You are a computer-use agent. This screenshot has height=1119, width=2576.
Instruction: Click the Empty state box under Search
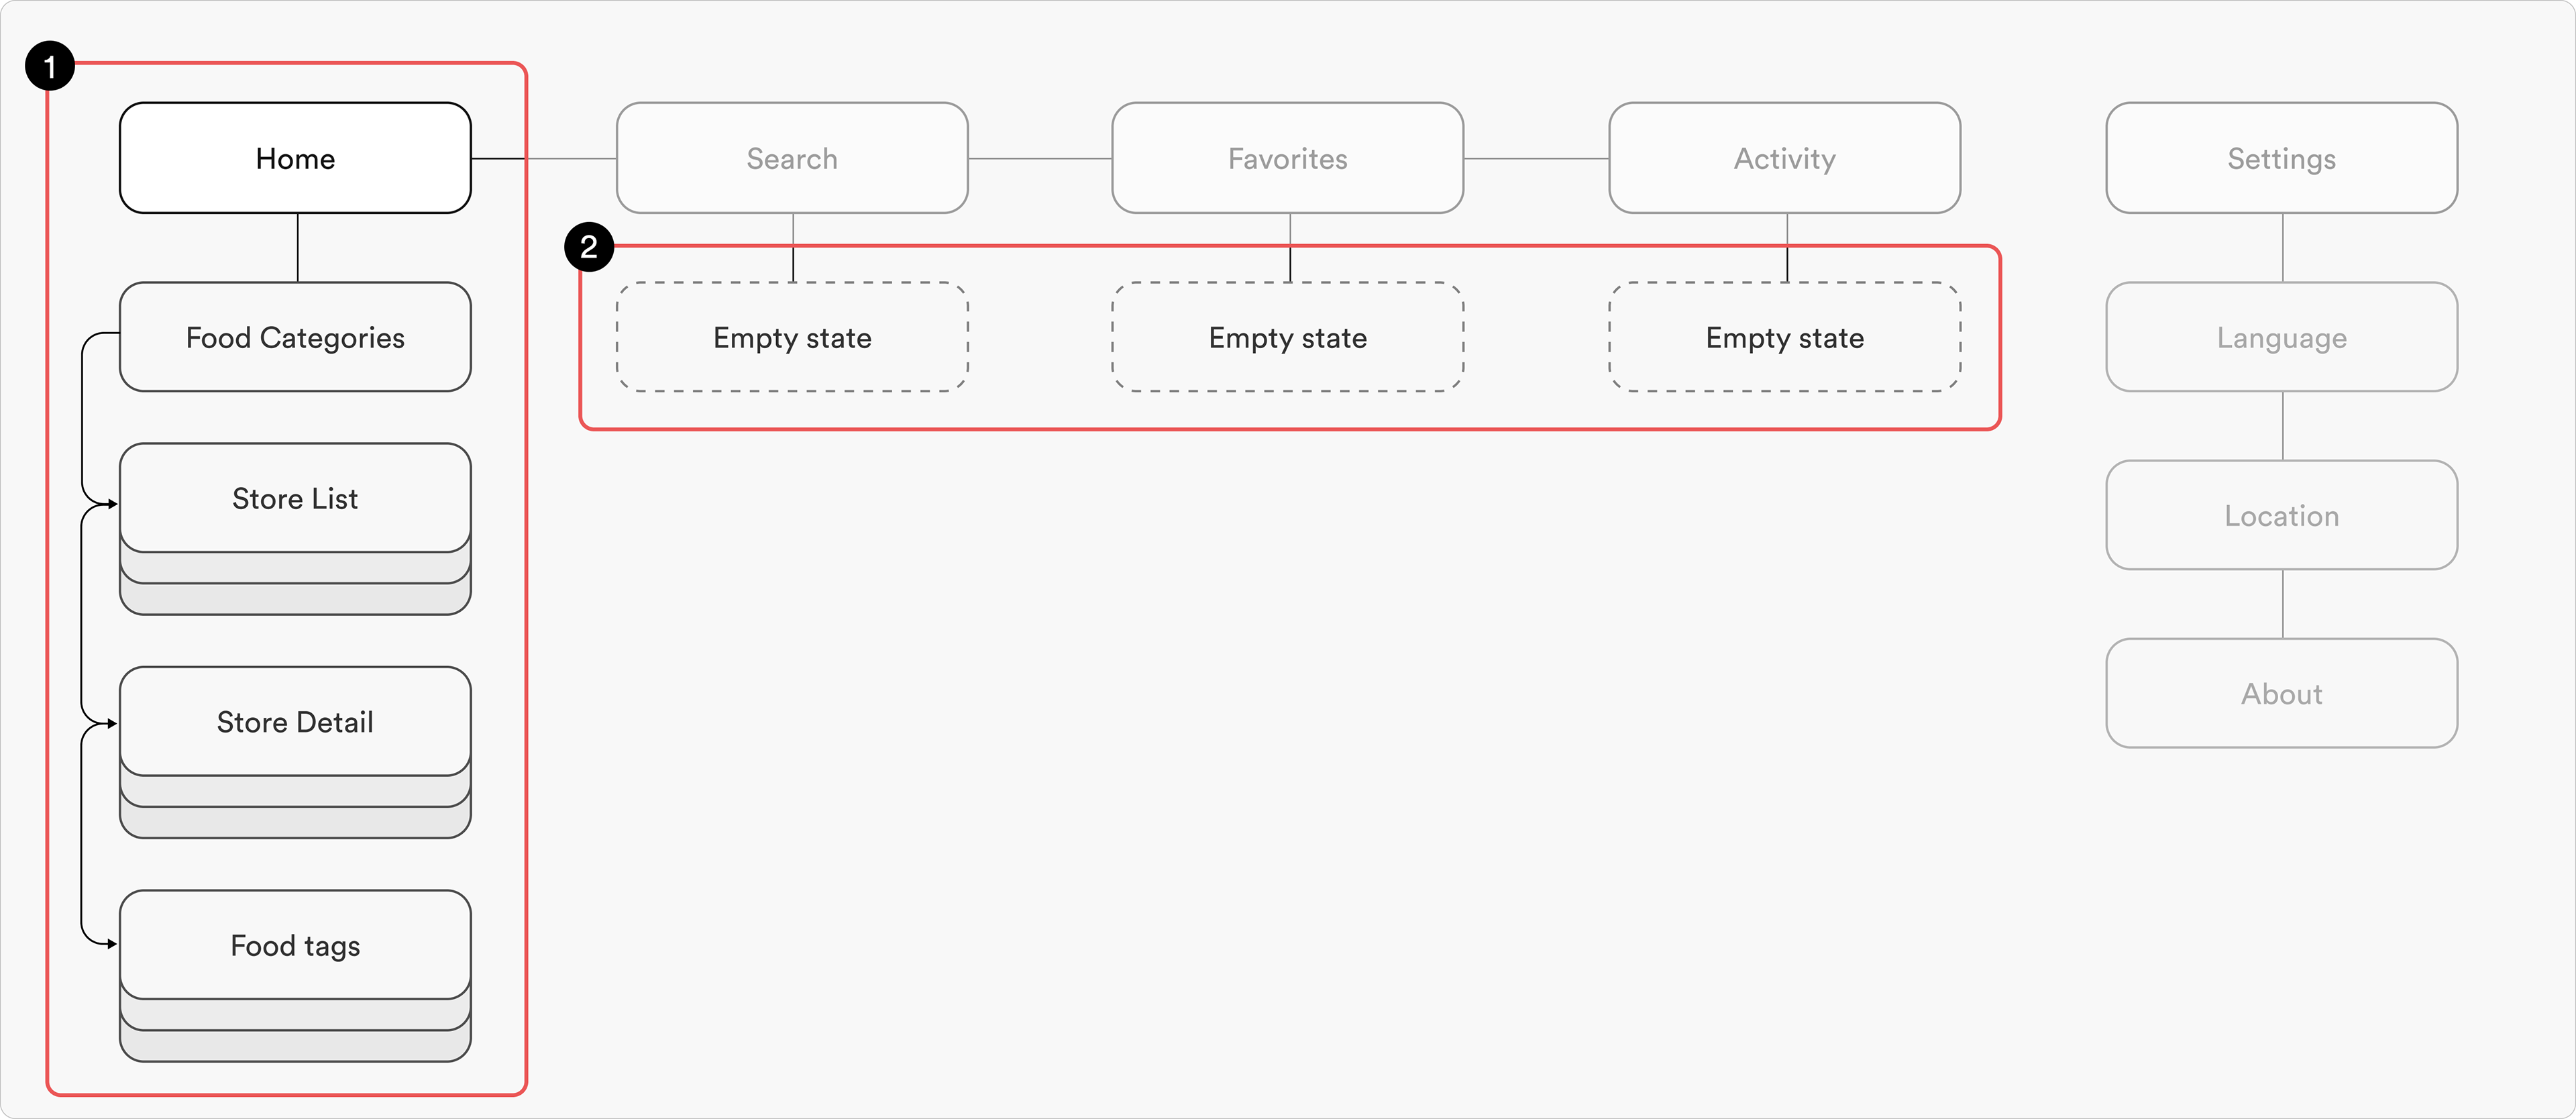pos(792,337)
